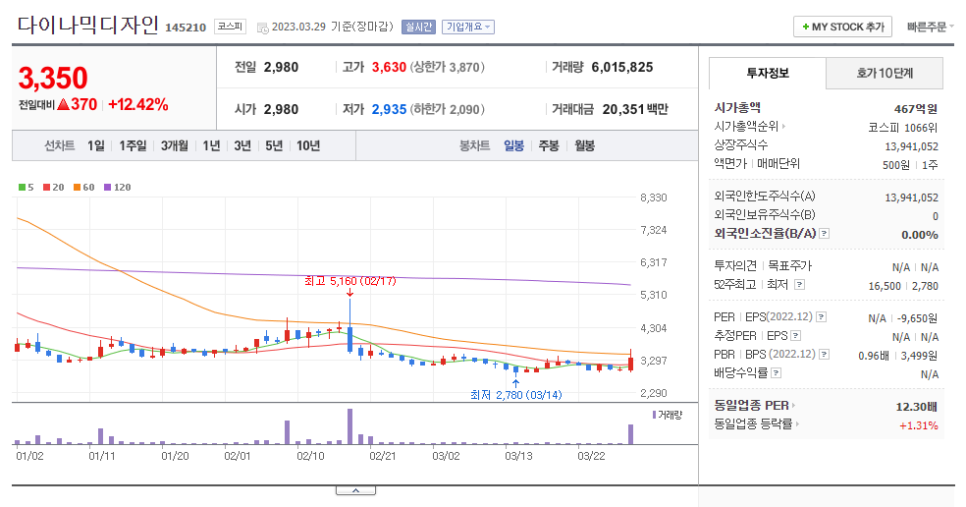Select the 3개월 line chart period
Screen dimensions: 966x507
(174, 145)
